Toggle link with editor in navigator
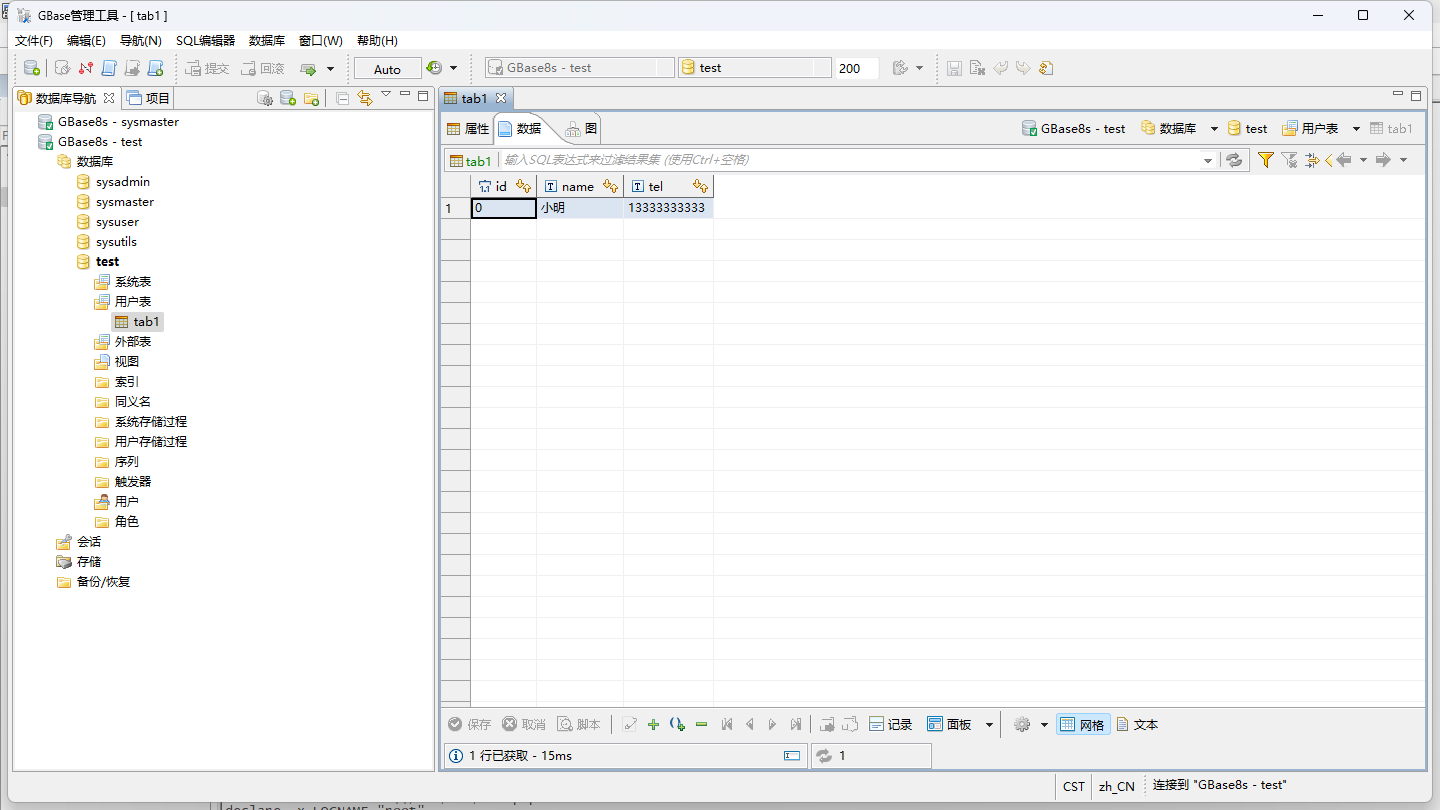The height and width of the screenshot is (810, 1440). pyautogui.click(x=364, y=98)
